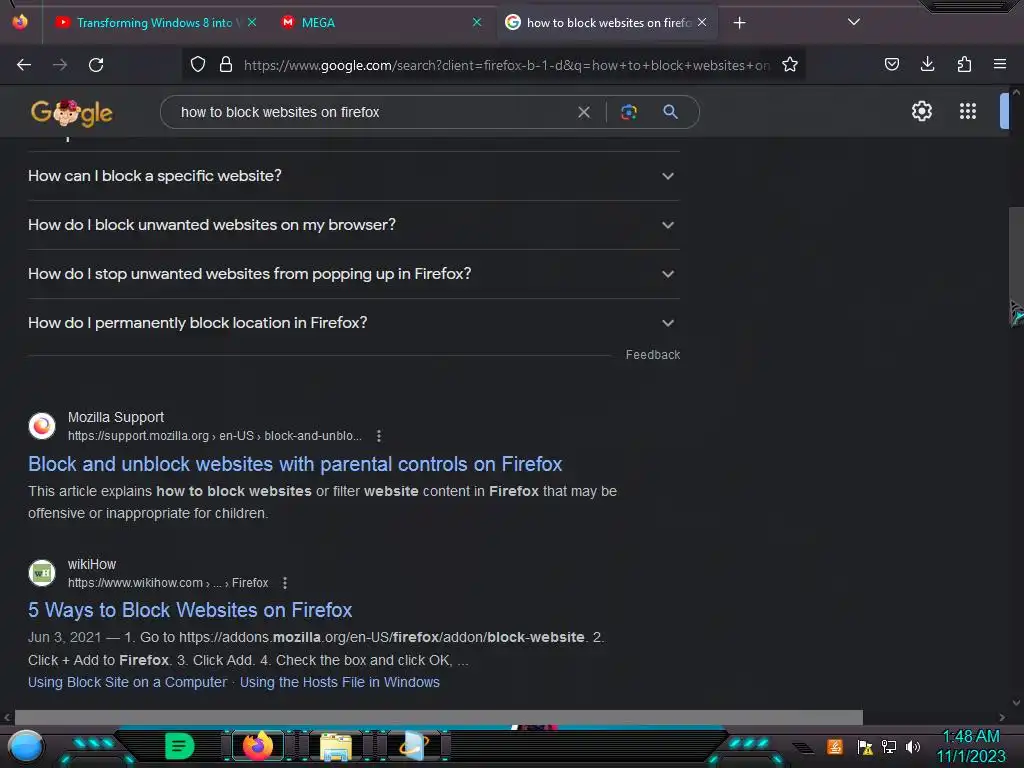The image size is (1024, 768).
Task: Open a new tab with plus button
Action: [739, 23]
